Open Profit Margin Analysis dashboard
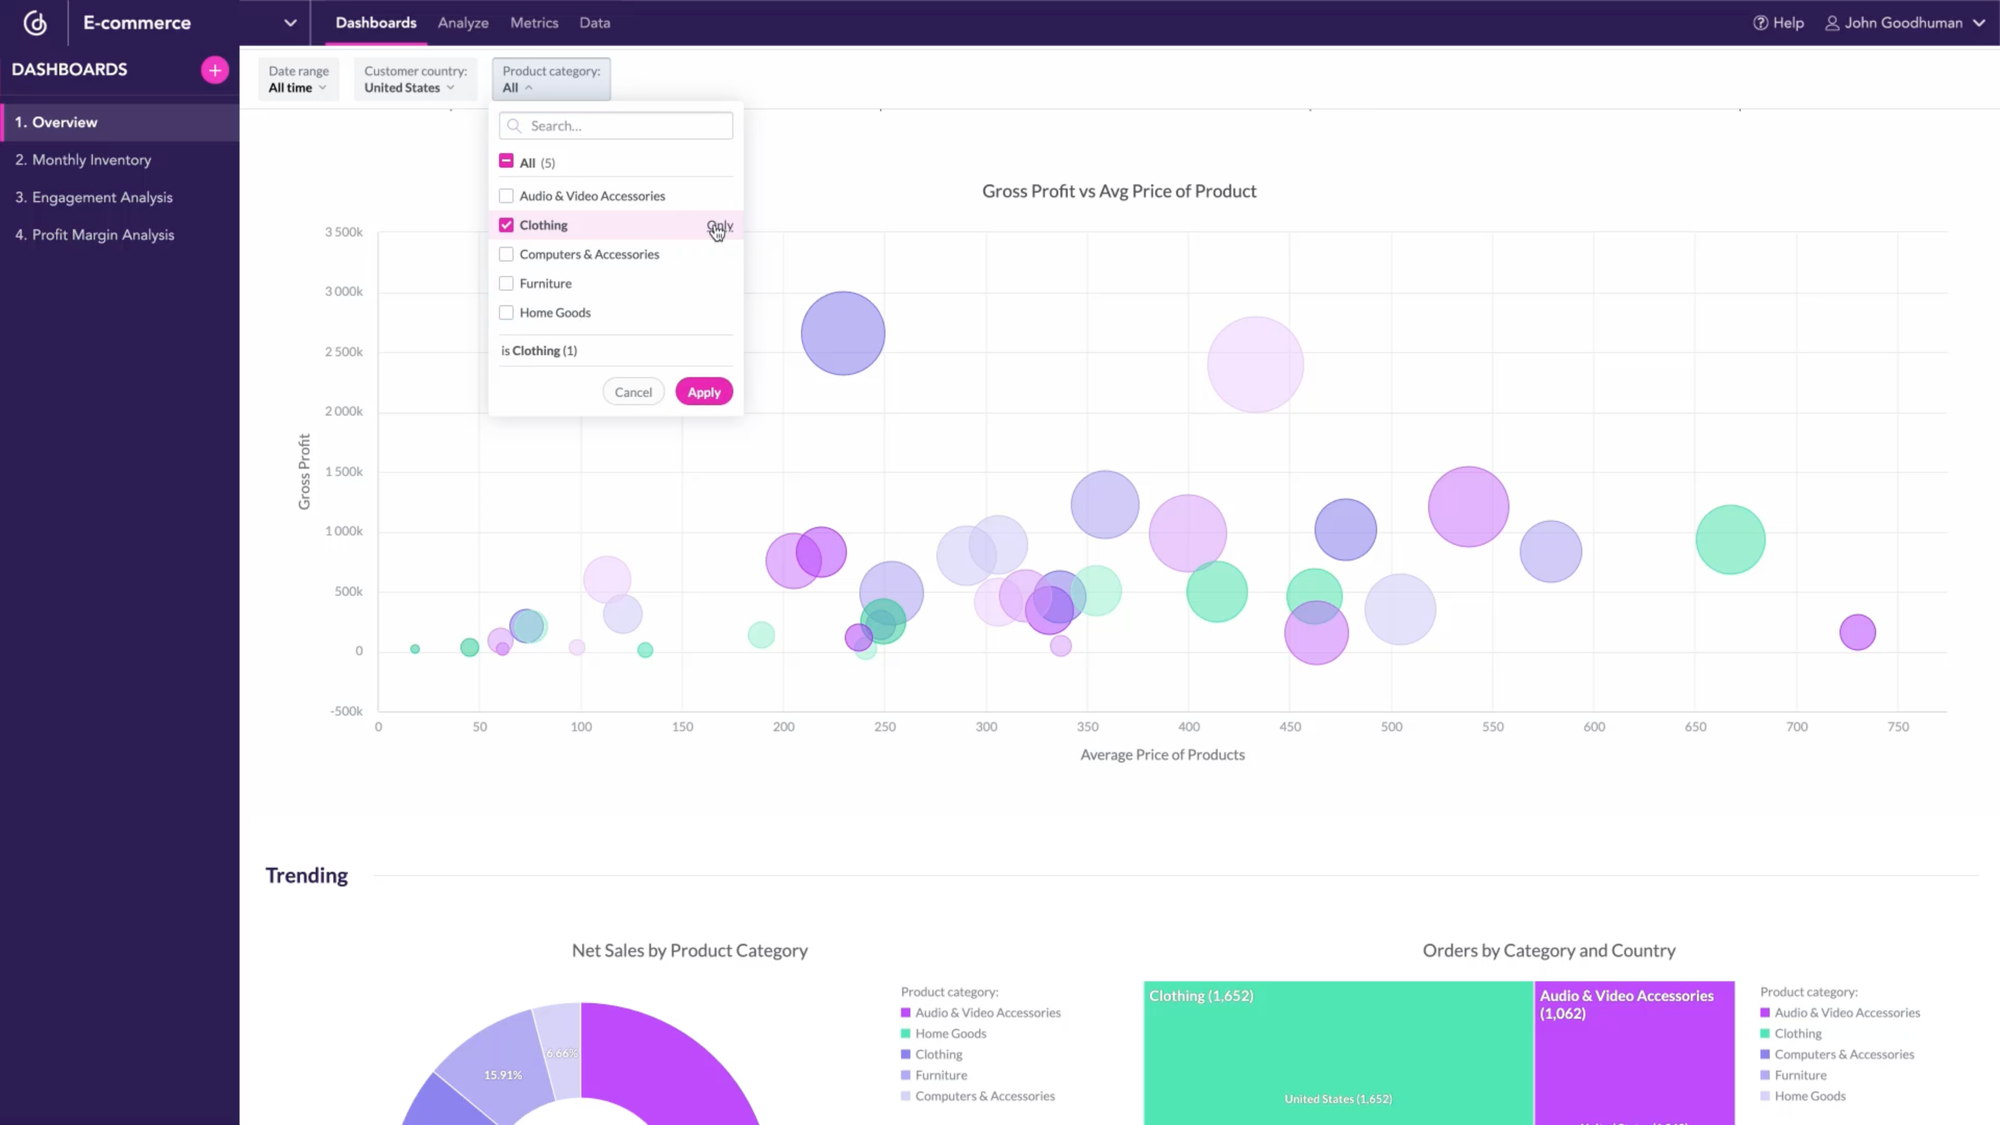 [120, 235]
